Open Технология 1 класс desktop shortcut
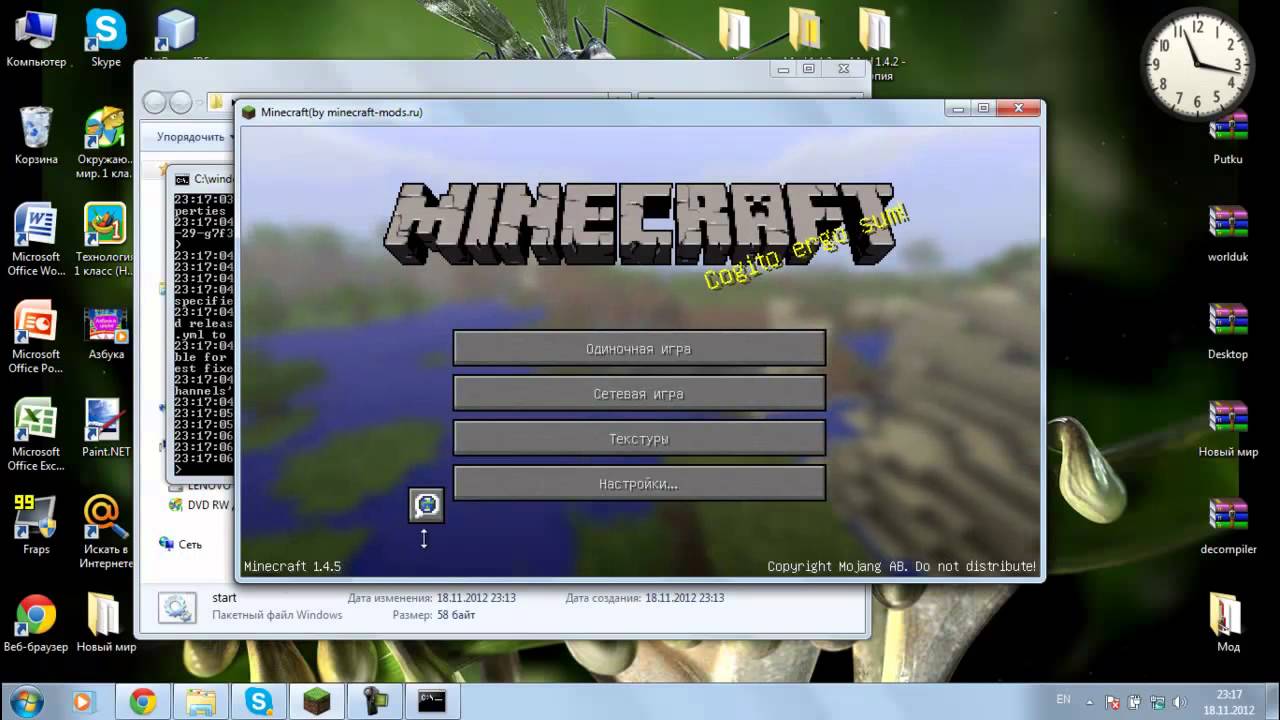1280x720 pixels. (x=105, y=240)
